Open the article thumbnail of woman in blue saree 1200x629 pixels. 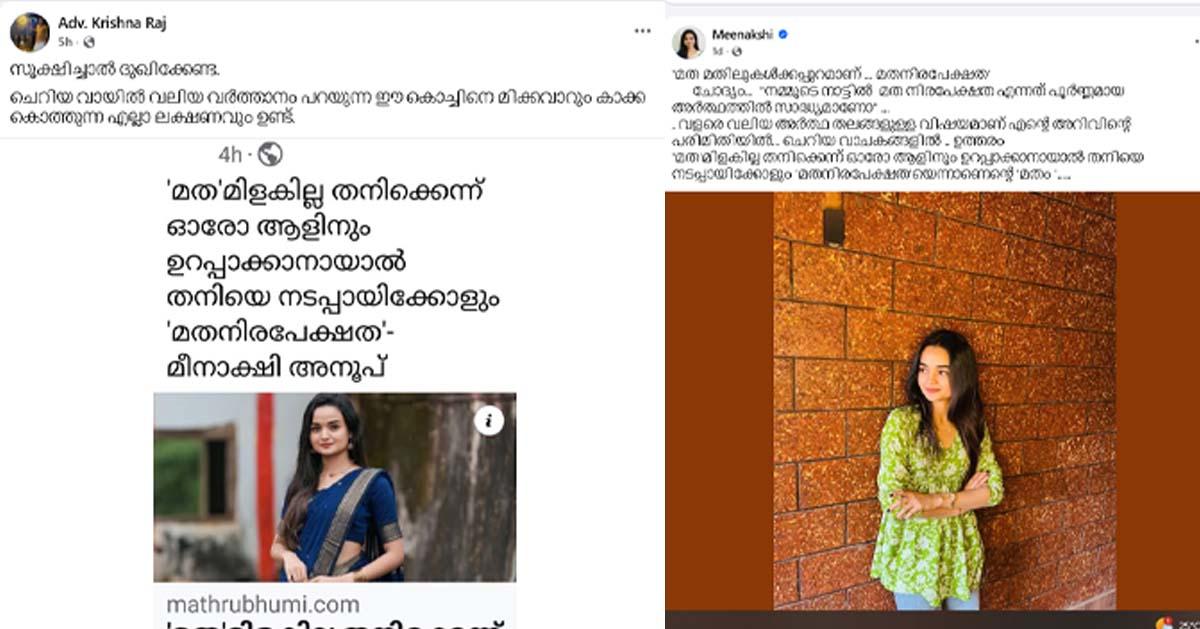tap(335, 487)
